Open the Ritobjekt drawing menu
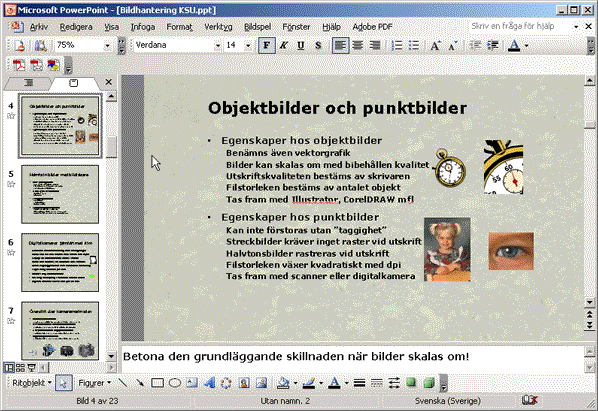 pos(32,383)
